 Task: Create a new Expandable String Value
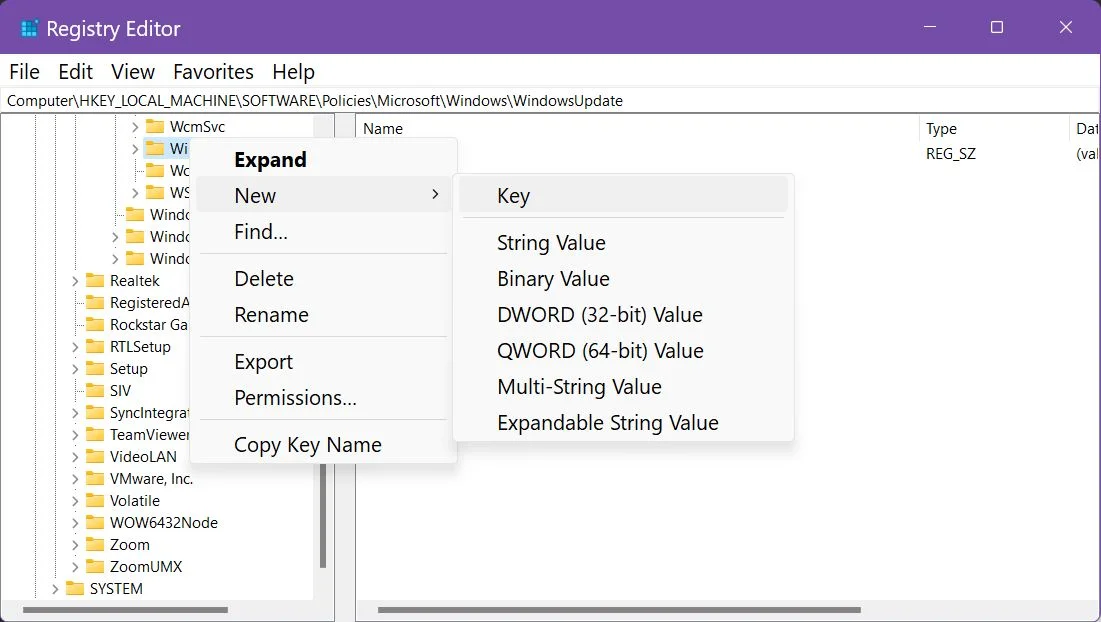click(x=623, y=423)
